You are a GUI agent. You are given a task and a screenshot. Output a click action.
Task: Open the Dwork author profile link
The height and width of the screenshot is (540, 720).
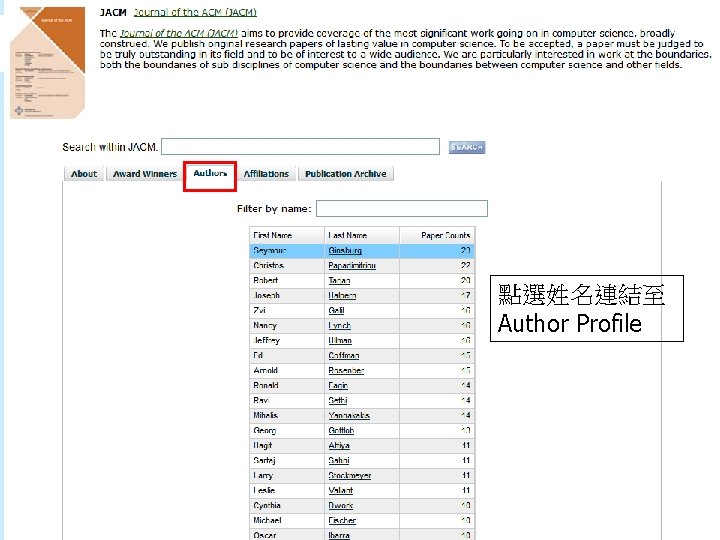(340, 506)
